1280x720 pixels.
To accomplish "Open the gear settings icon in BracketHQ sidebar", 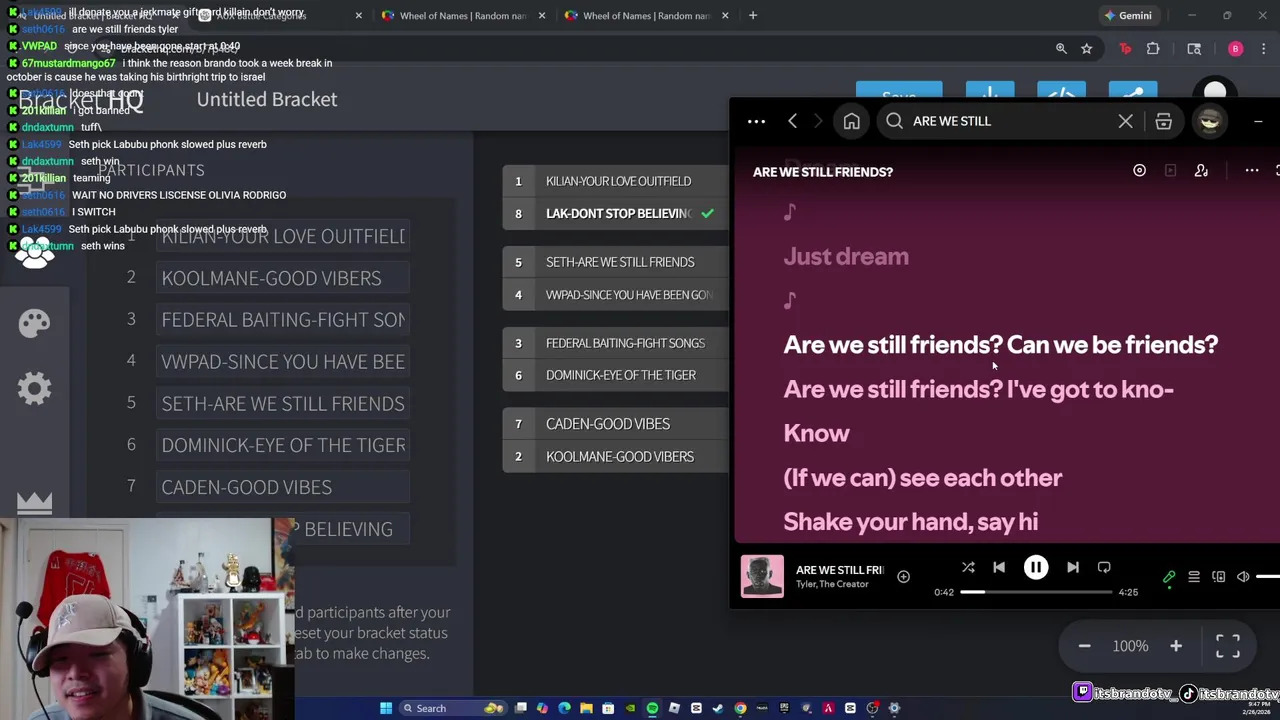I will tap(34, 388).
